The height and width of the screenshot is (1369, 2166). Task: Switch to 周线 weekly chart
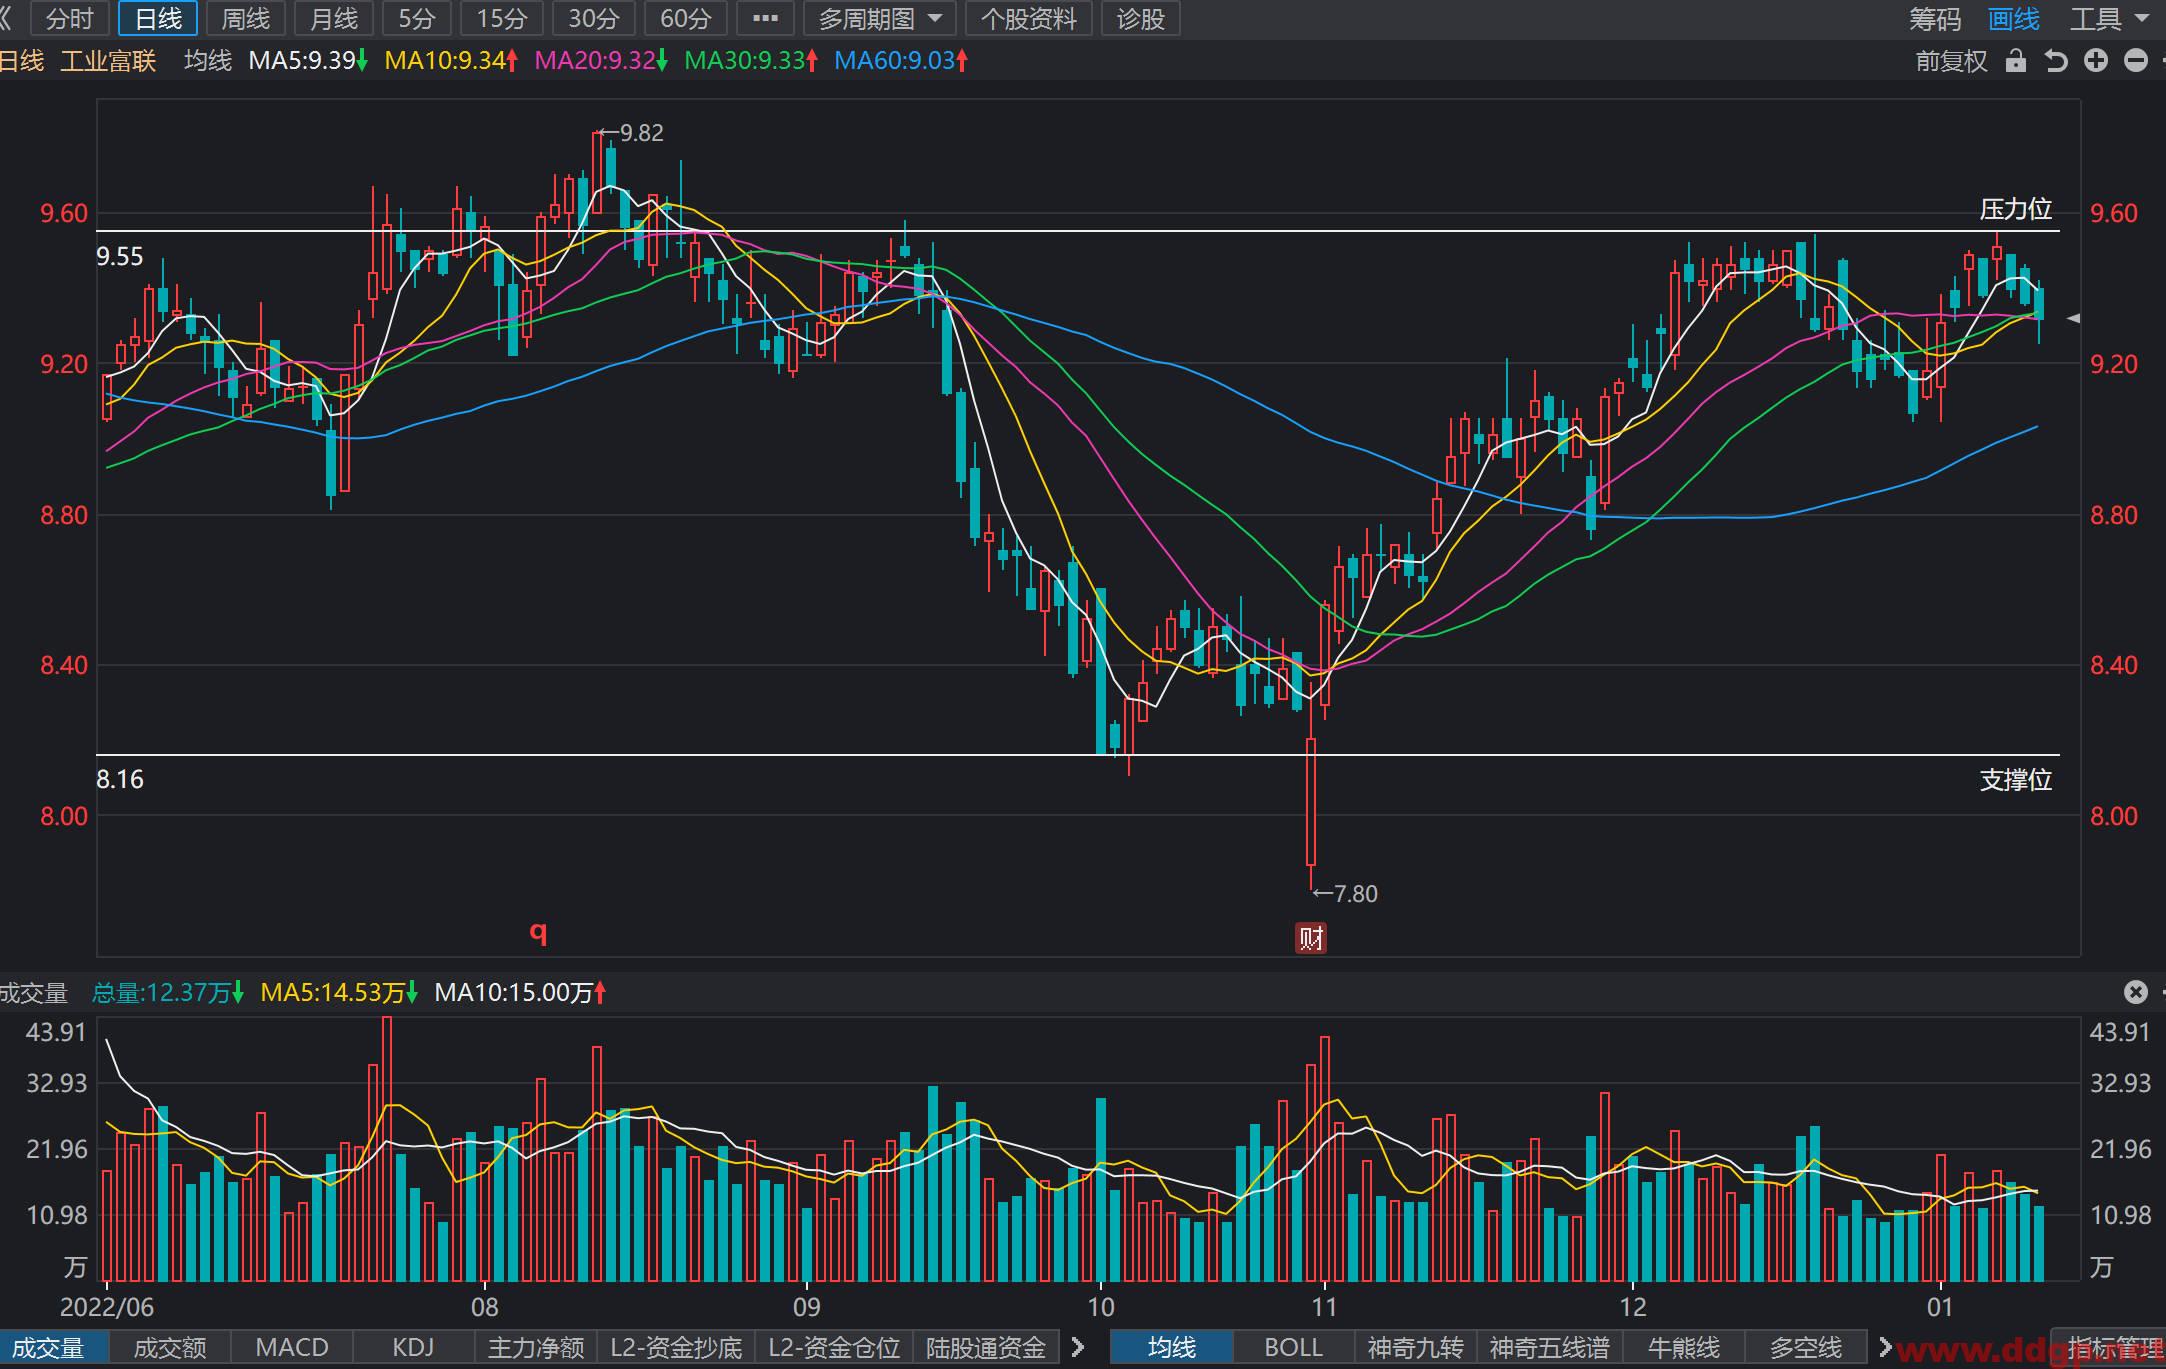pos(245,19)
